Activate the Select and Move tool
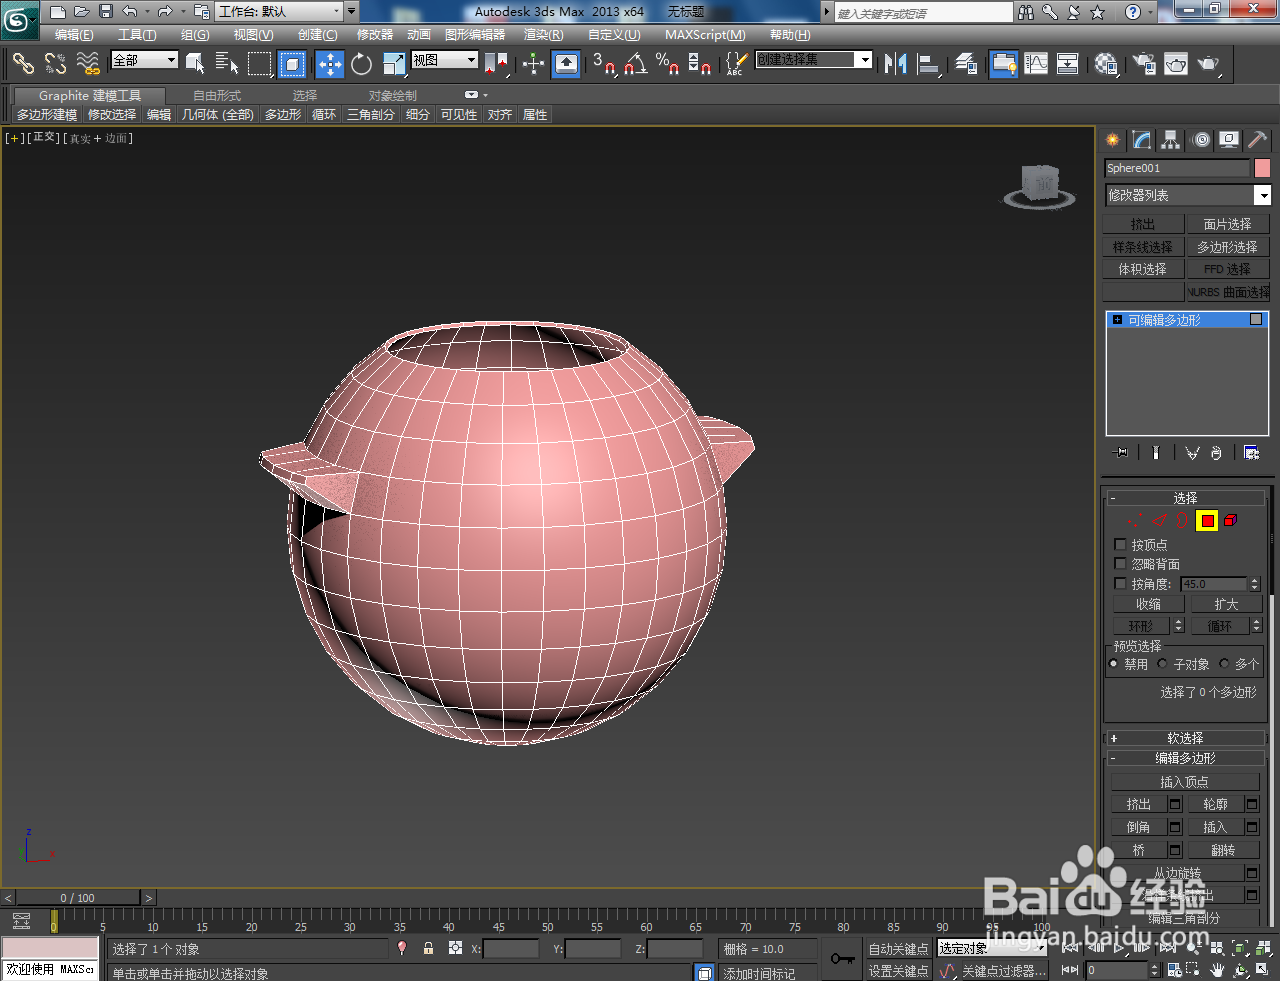 pos(329,64)
